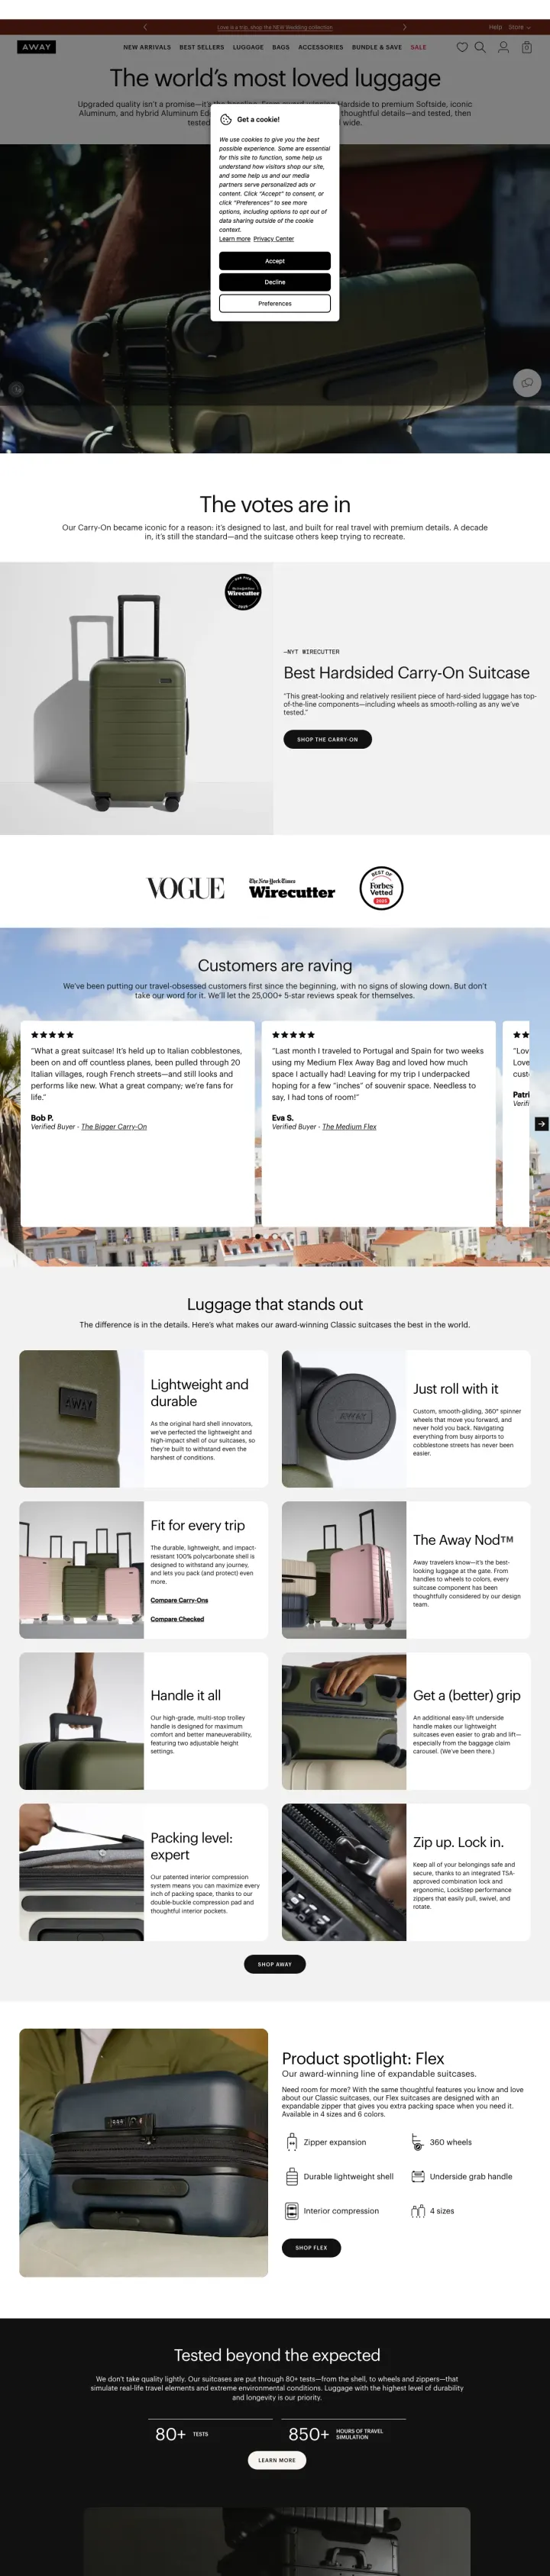550x2576 pixels.
Task: Go to next announcement banner arrow
Action: pyautogui.click(x=404, y=27)
